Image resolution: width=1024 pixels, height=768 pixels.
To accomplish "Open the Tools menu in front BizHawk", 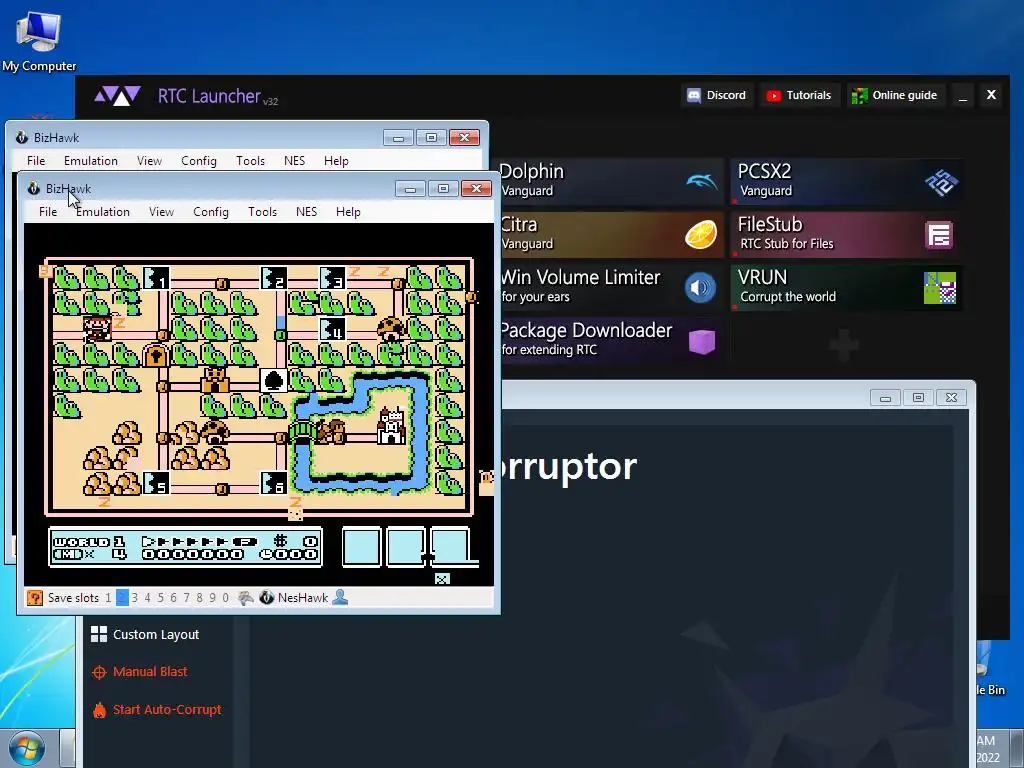I will click(262, 212).
